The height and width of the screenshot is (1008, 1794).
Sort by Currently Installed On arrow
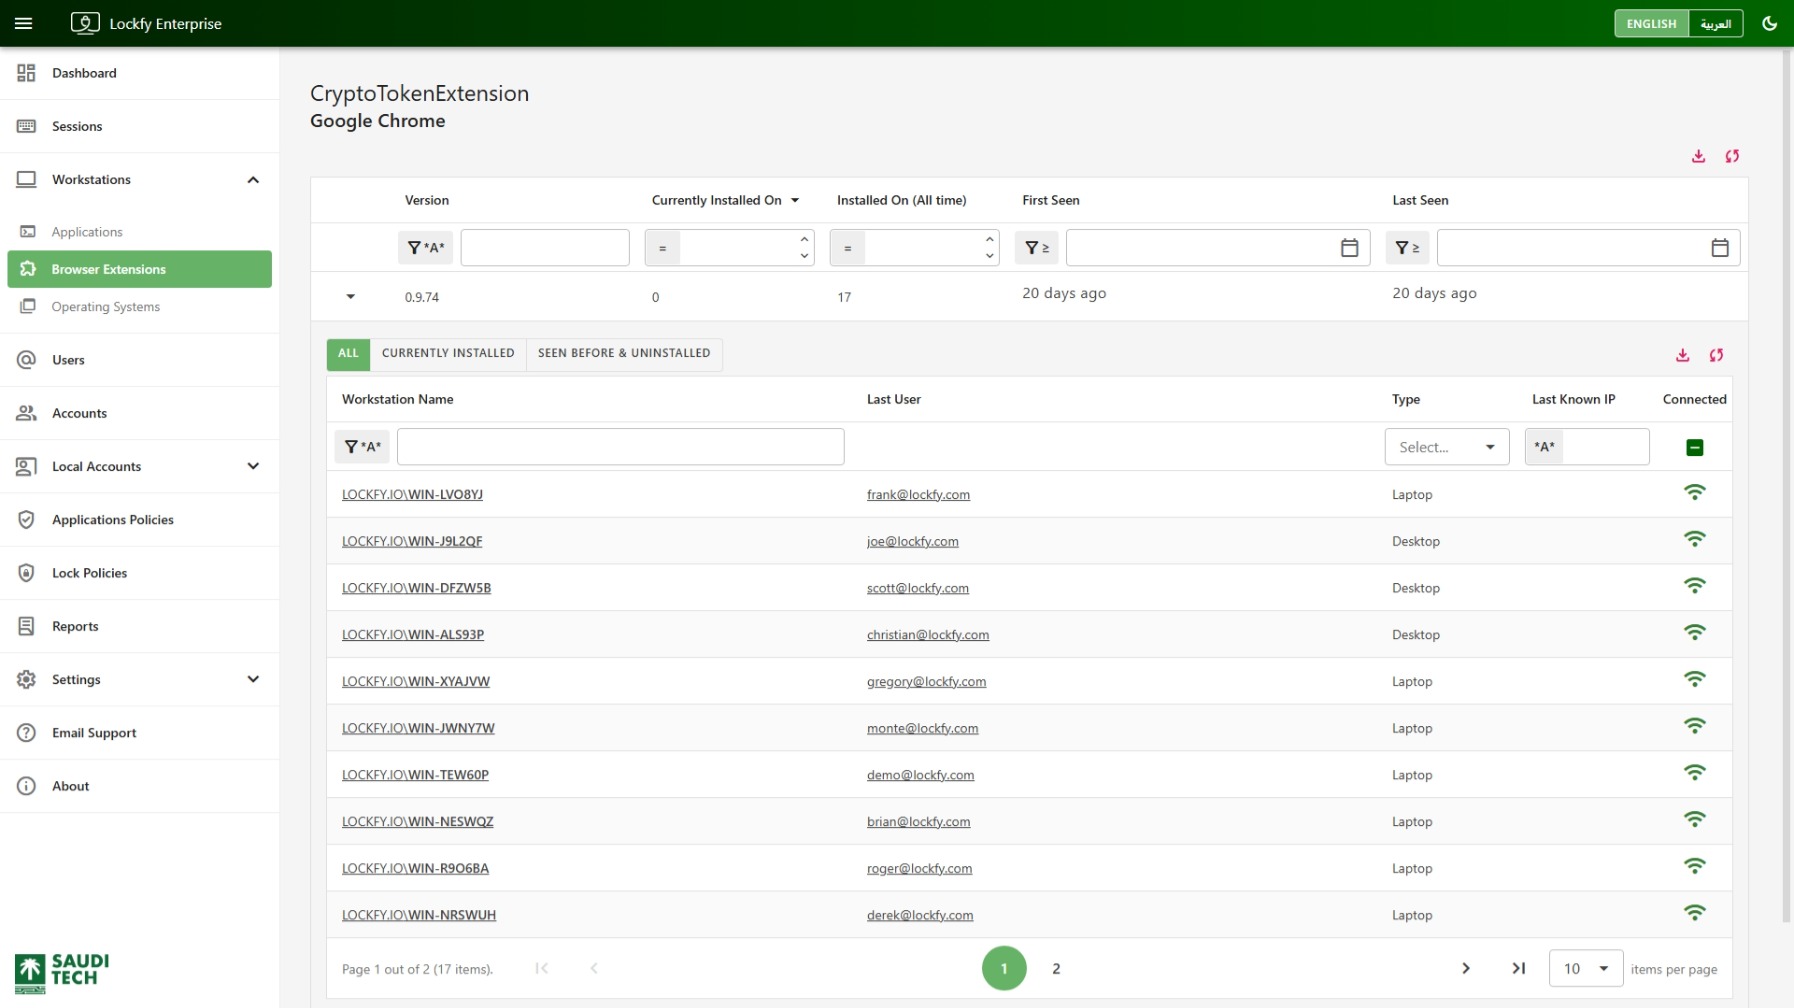(795, 200)
